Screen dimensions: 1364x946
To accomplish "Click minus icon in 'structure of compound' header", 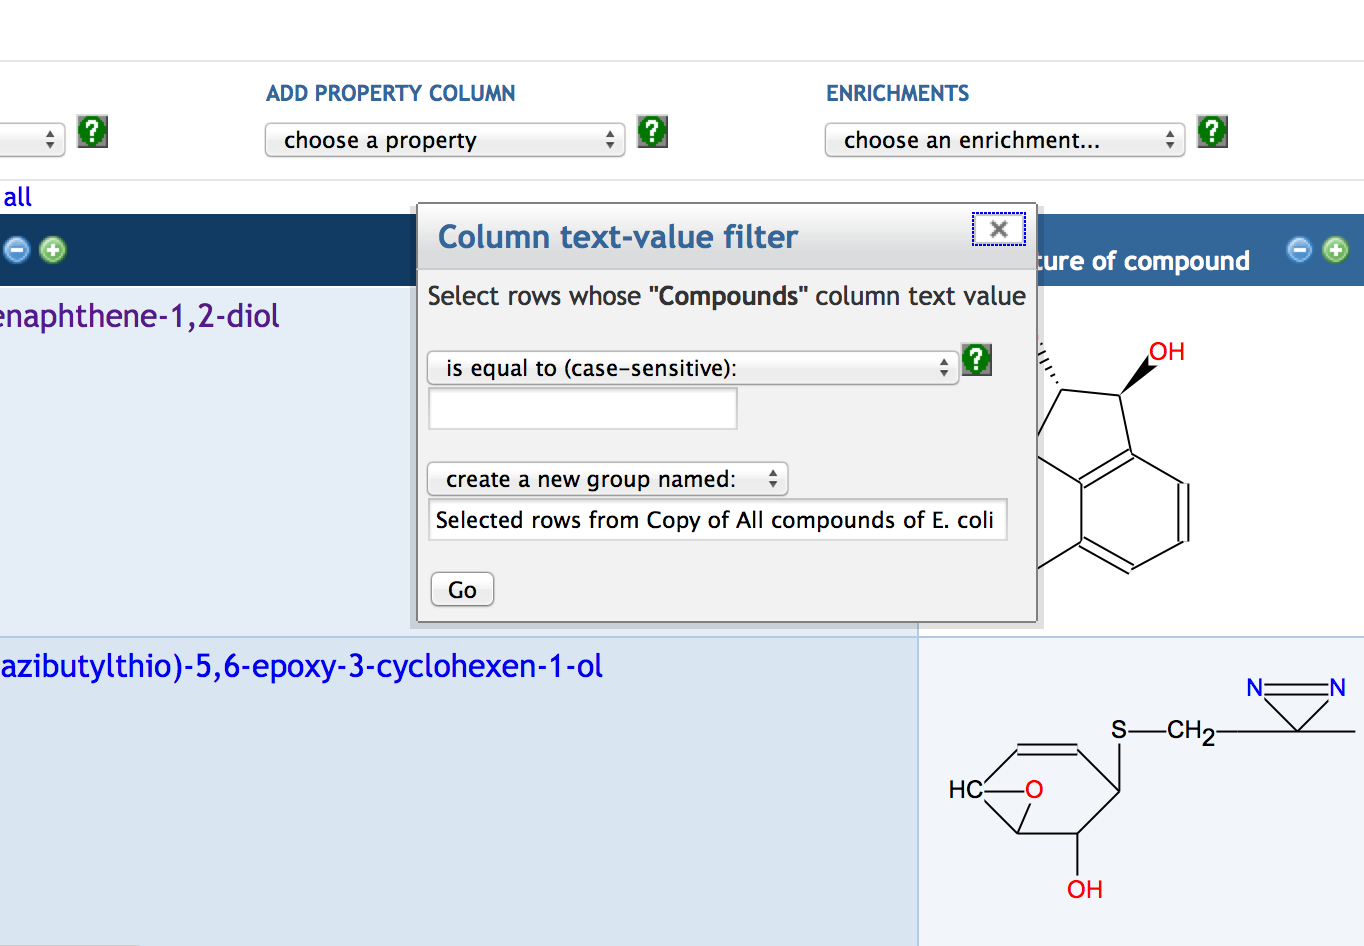I will 1299,249.
